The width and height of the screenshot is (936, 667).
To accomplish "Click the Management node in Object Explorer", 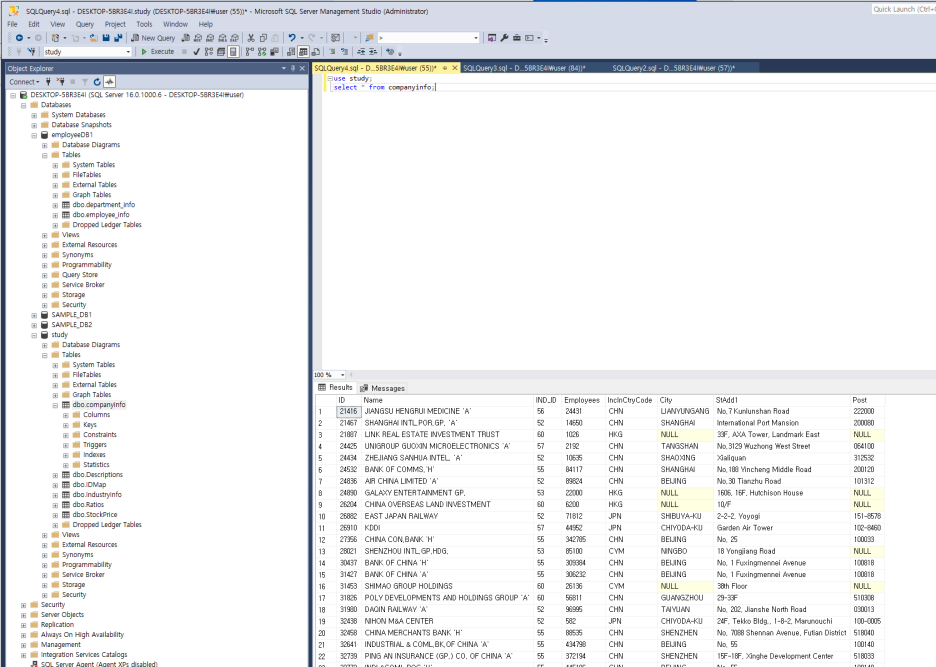I will tap(61, 645).
